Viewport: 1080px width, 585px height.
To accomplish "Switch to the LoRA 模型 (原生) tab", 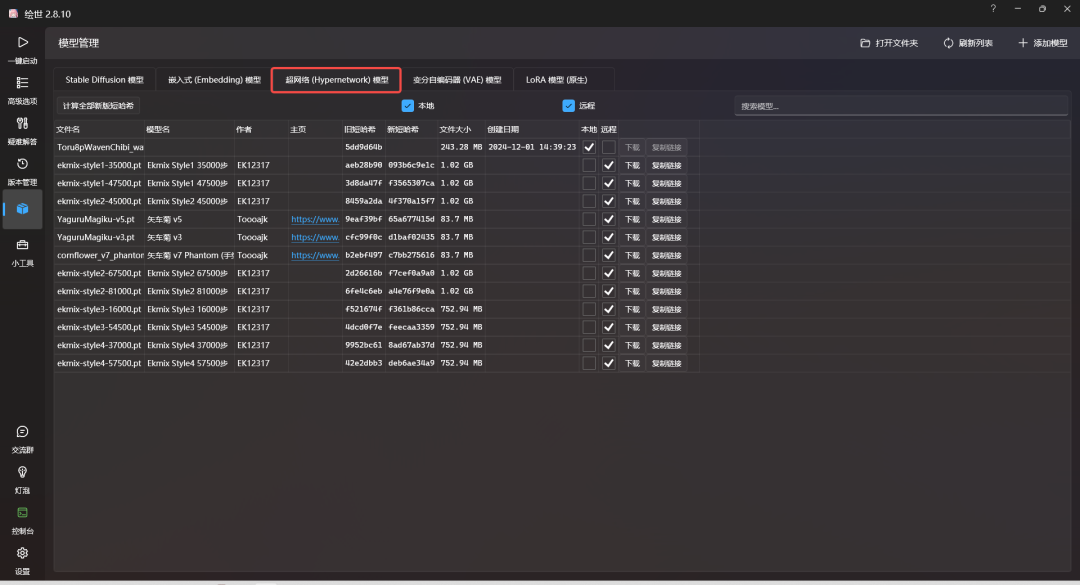I will tap(556, 80).
